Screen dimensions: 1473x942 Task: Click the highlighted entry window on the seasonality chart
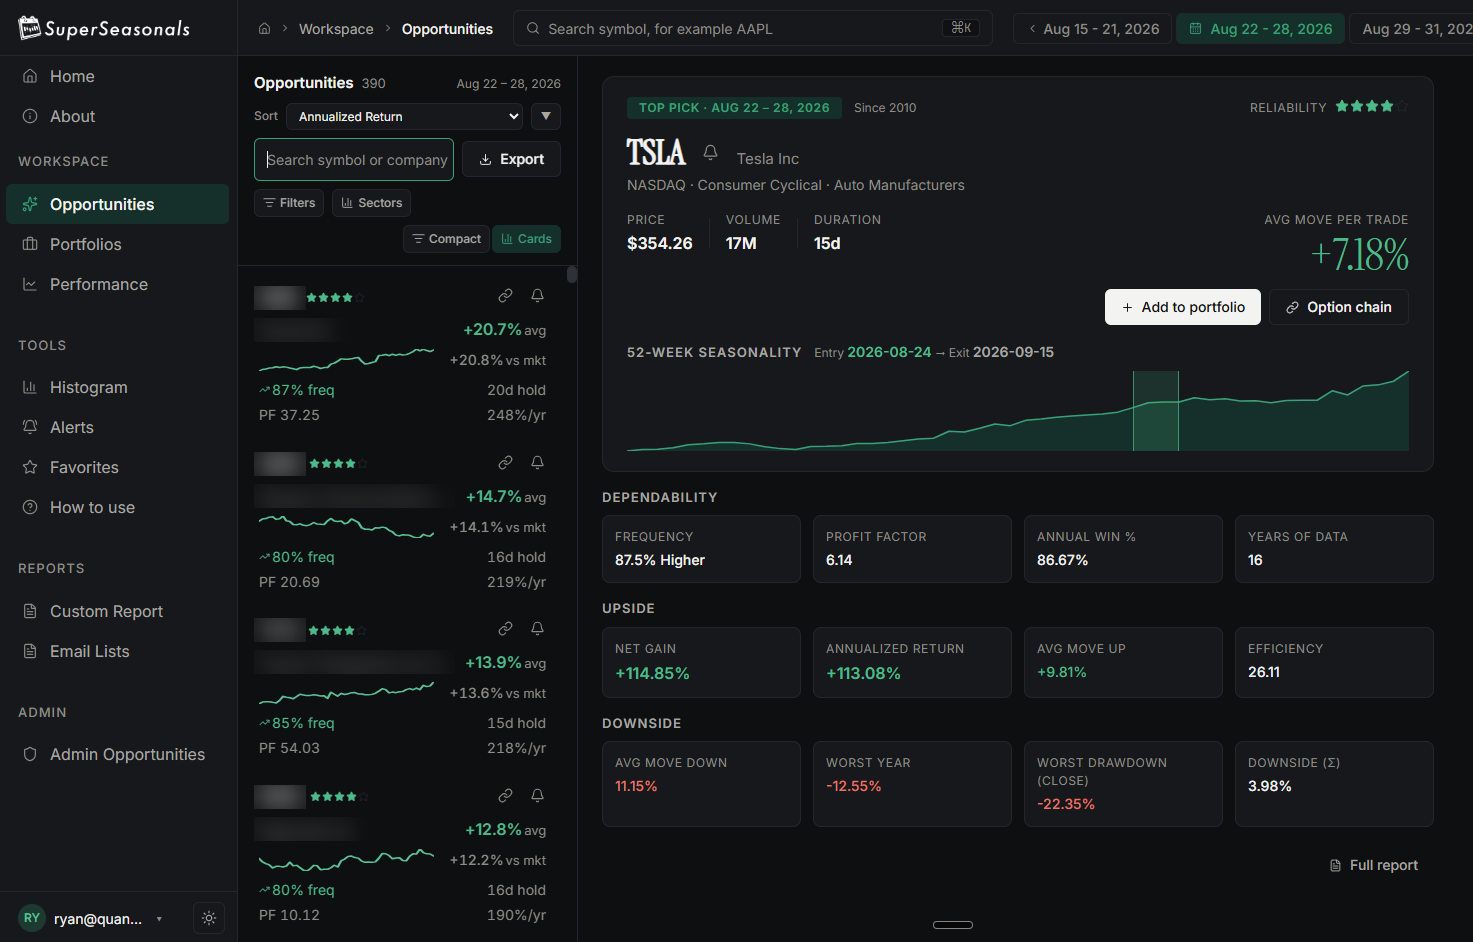1156,411
